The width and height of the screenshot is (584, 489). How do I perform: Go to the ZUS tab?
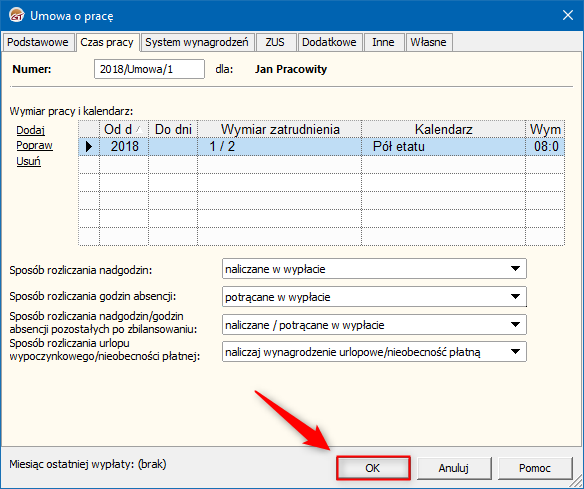(x=275, y=42)
